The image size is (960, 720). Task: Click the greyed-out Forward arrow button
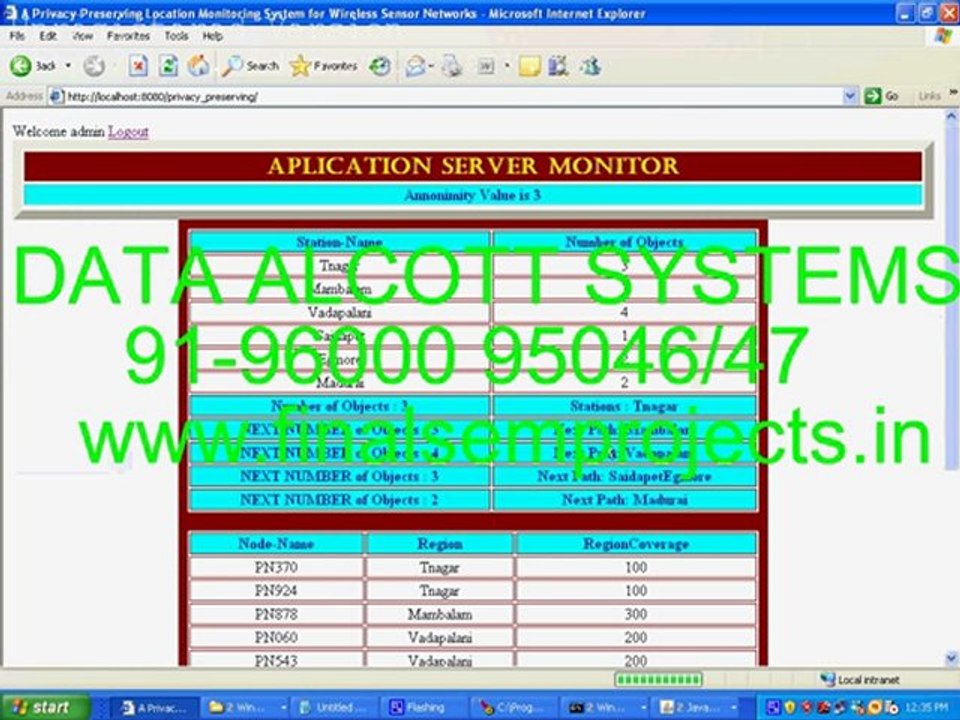[x=94, y=66]
